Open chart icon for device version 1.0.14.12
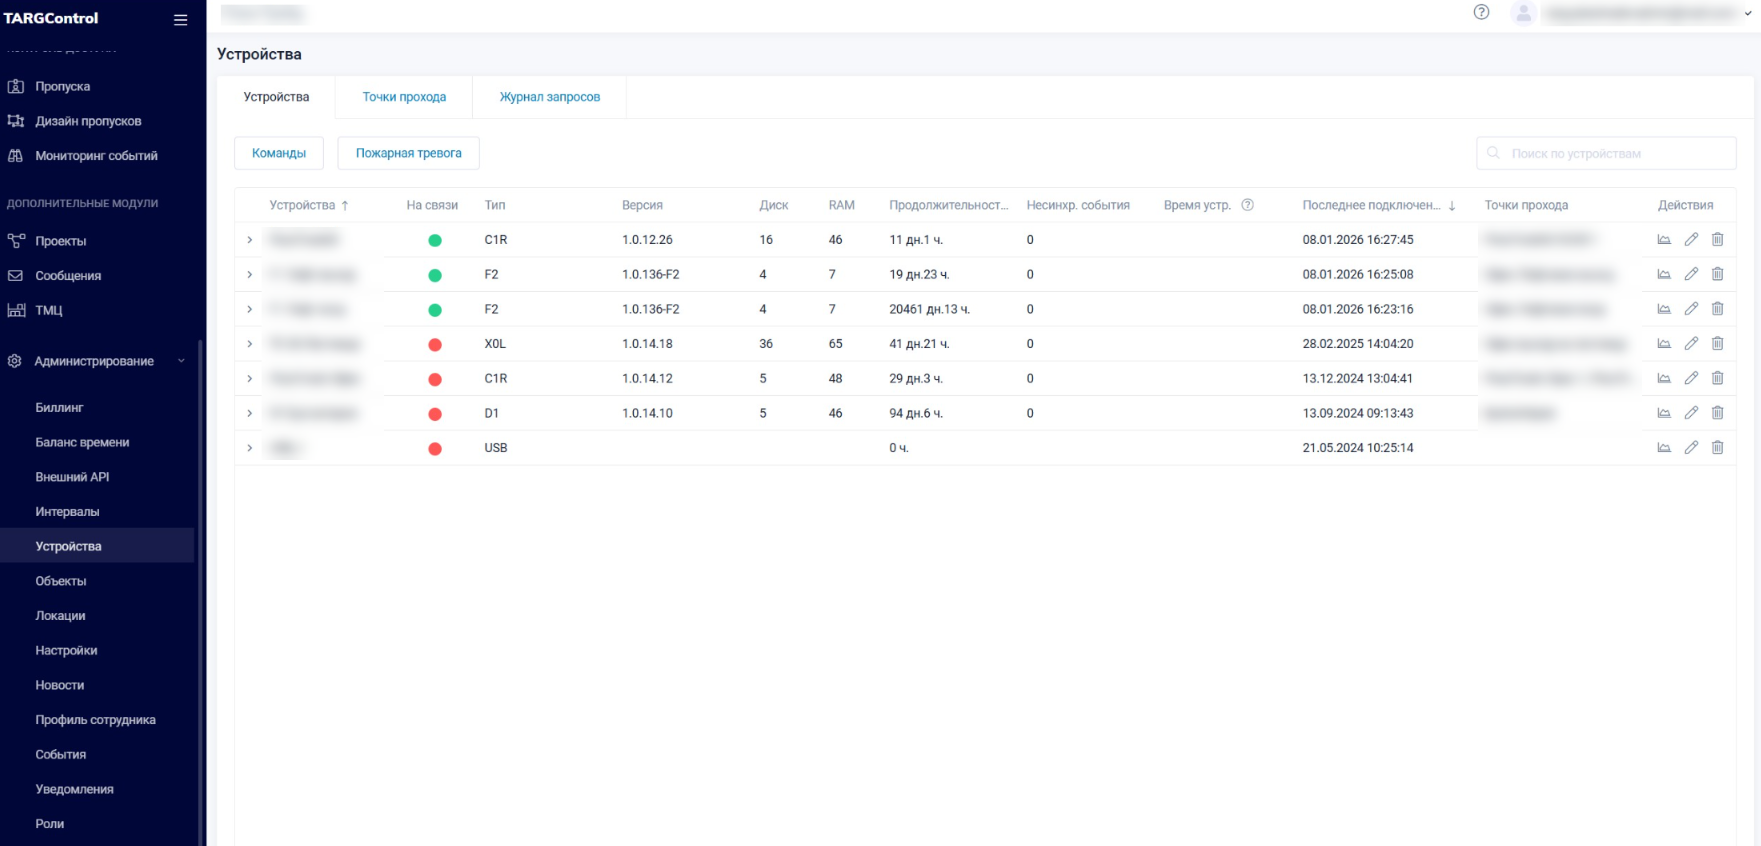Image resolution: width=1761 pixels, height=846 pixels. coord(1664,379)
